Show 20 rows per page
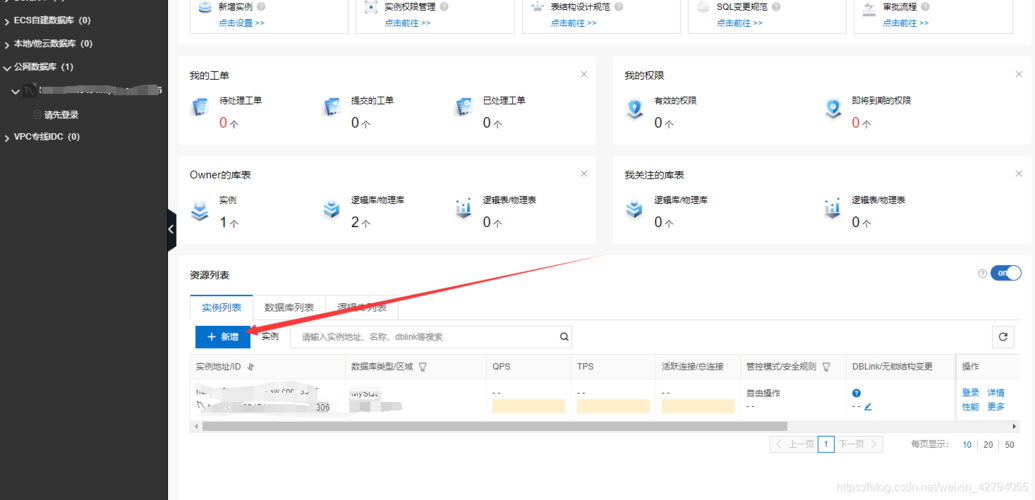Viewport: 1035px width, 500px height. tap(988, 445)
